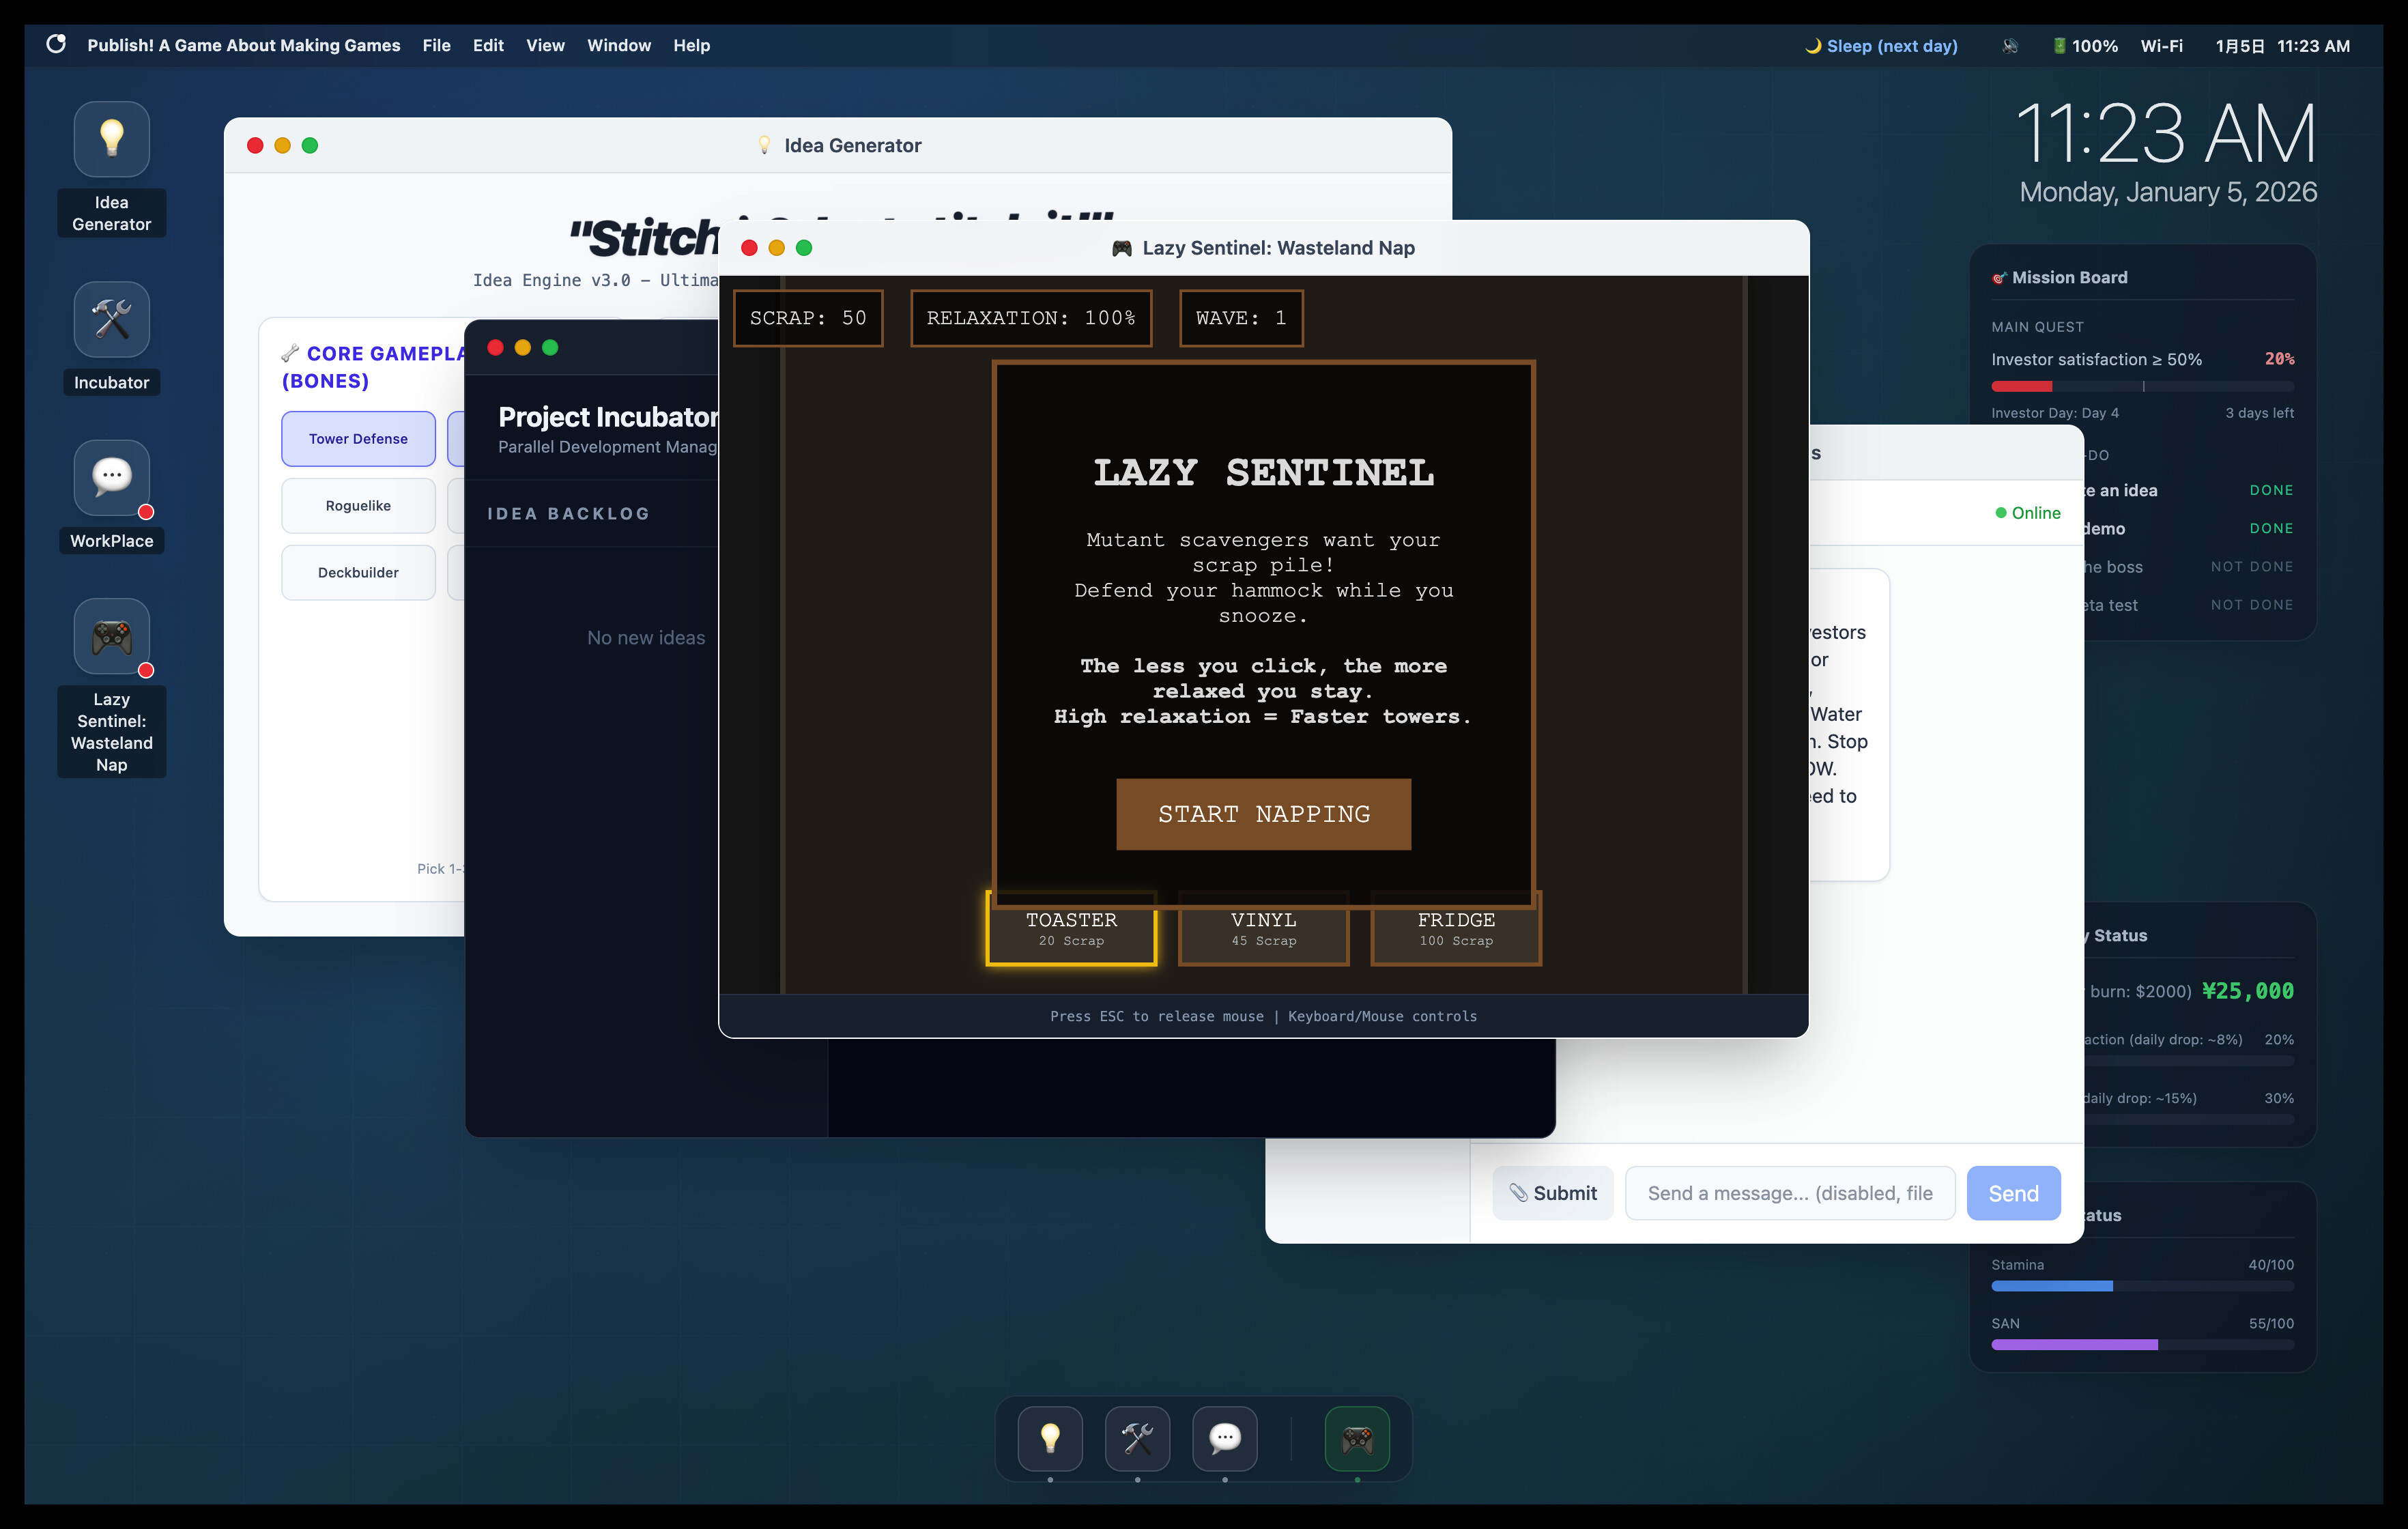Click the game controller icon in the dock
Viewport: 2408px width, 1529px height.
pos(1357,1439)
